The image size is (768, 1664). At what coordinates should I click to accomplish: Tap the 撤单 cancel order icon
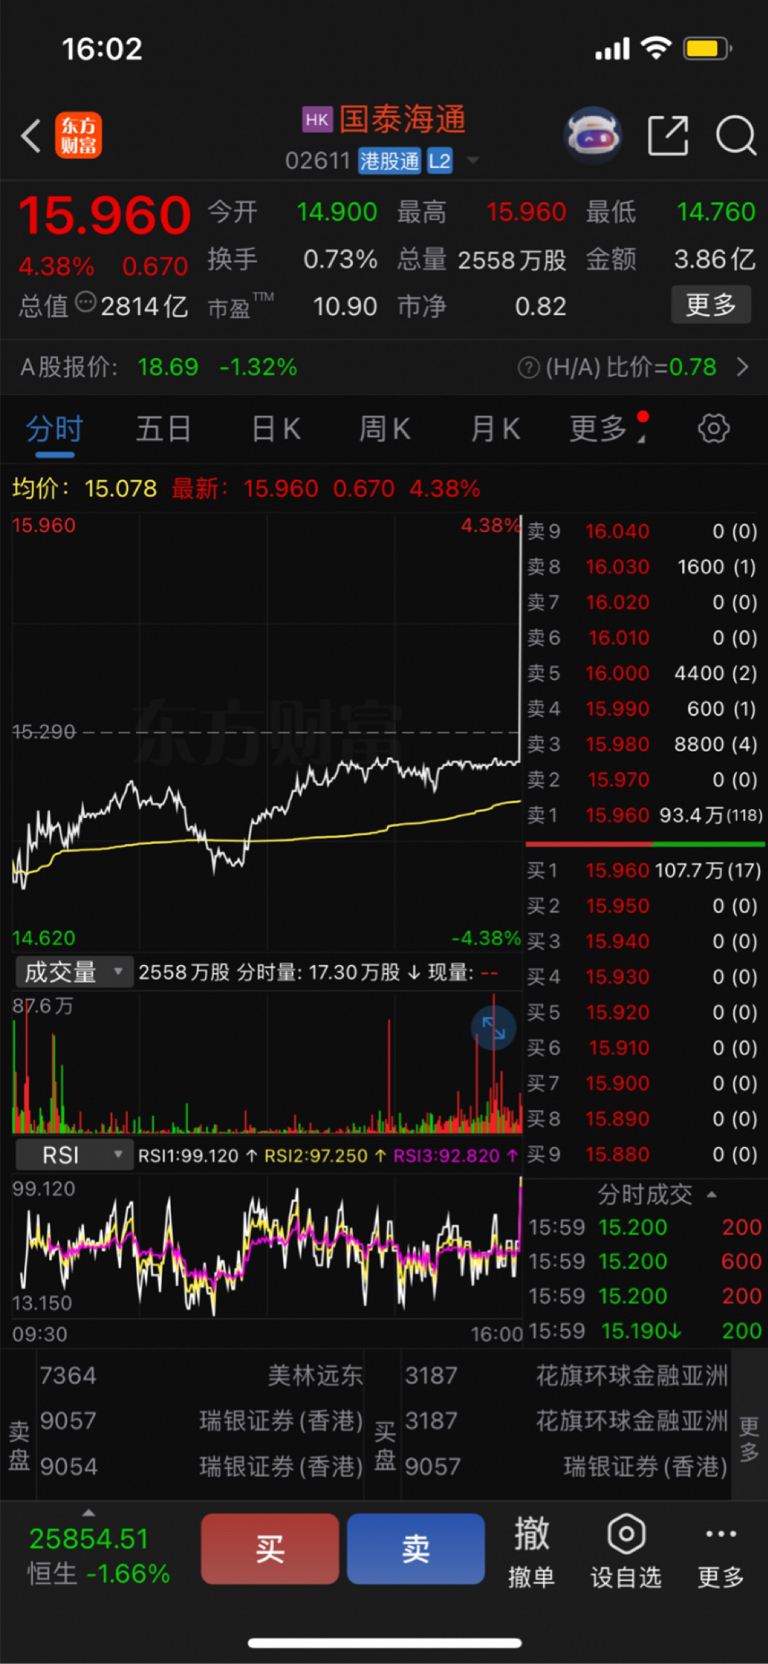coord(531,1550)
